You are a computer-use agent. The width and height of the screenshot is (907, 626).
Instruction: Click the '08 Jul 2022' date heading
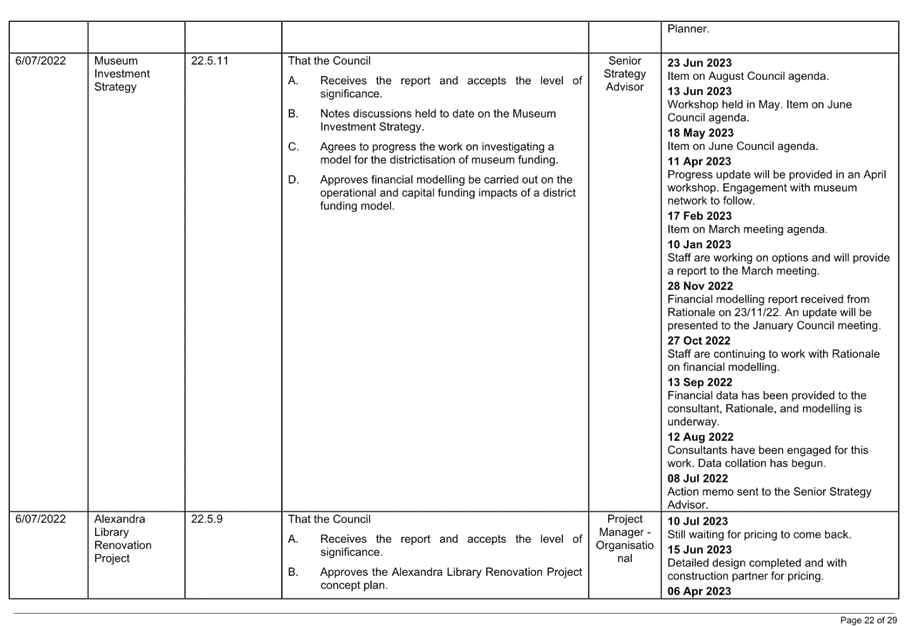coord(698,478)
